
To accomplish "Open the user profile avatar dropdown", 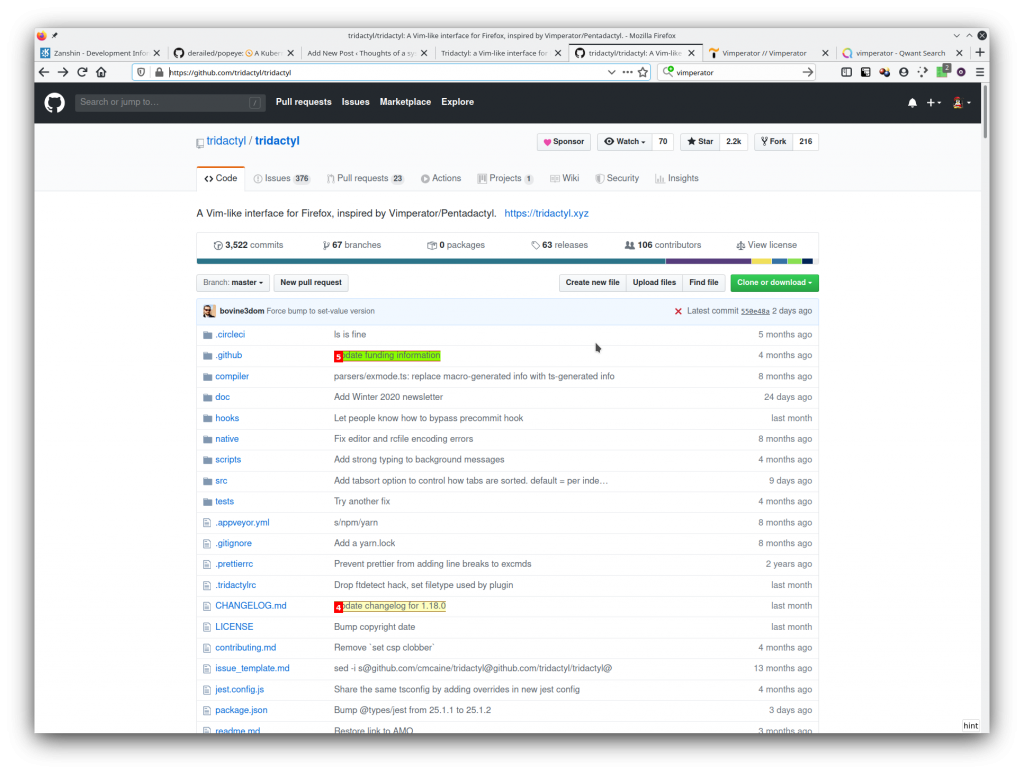I will (961, 103).
